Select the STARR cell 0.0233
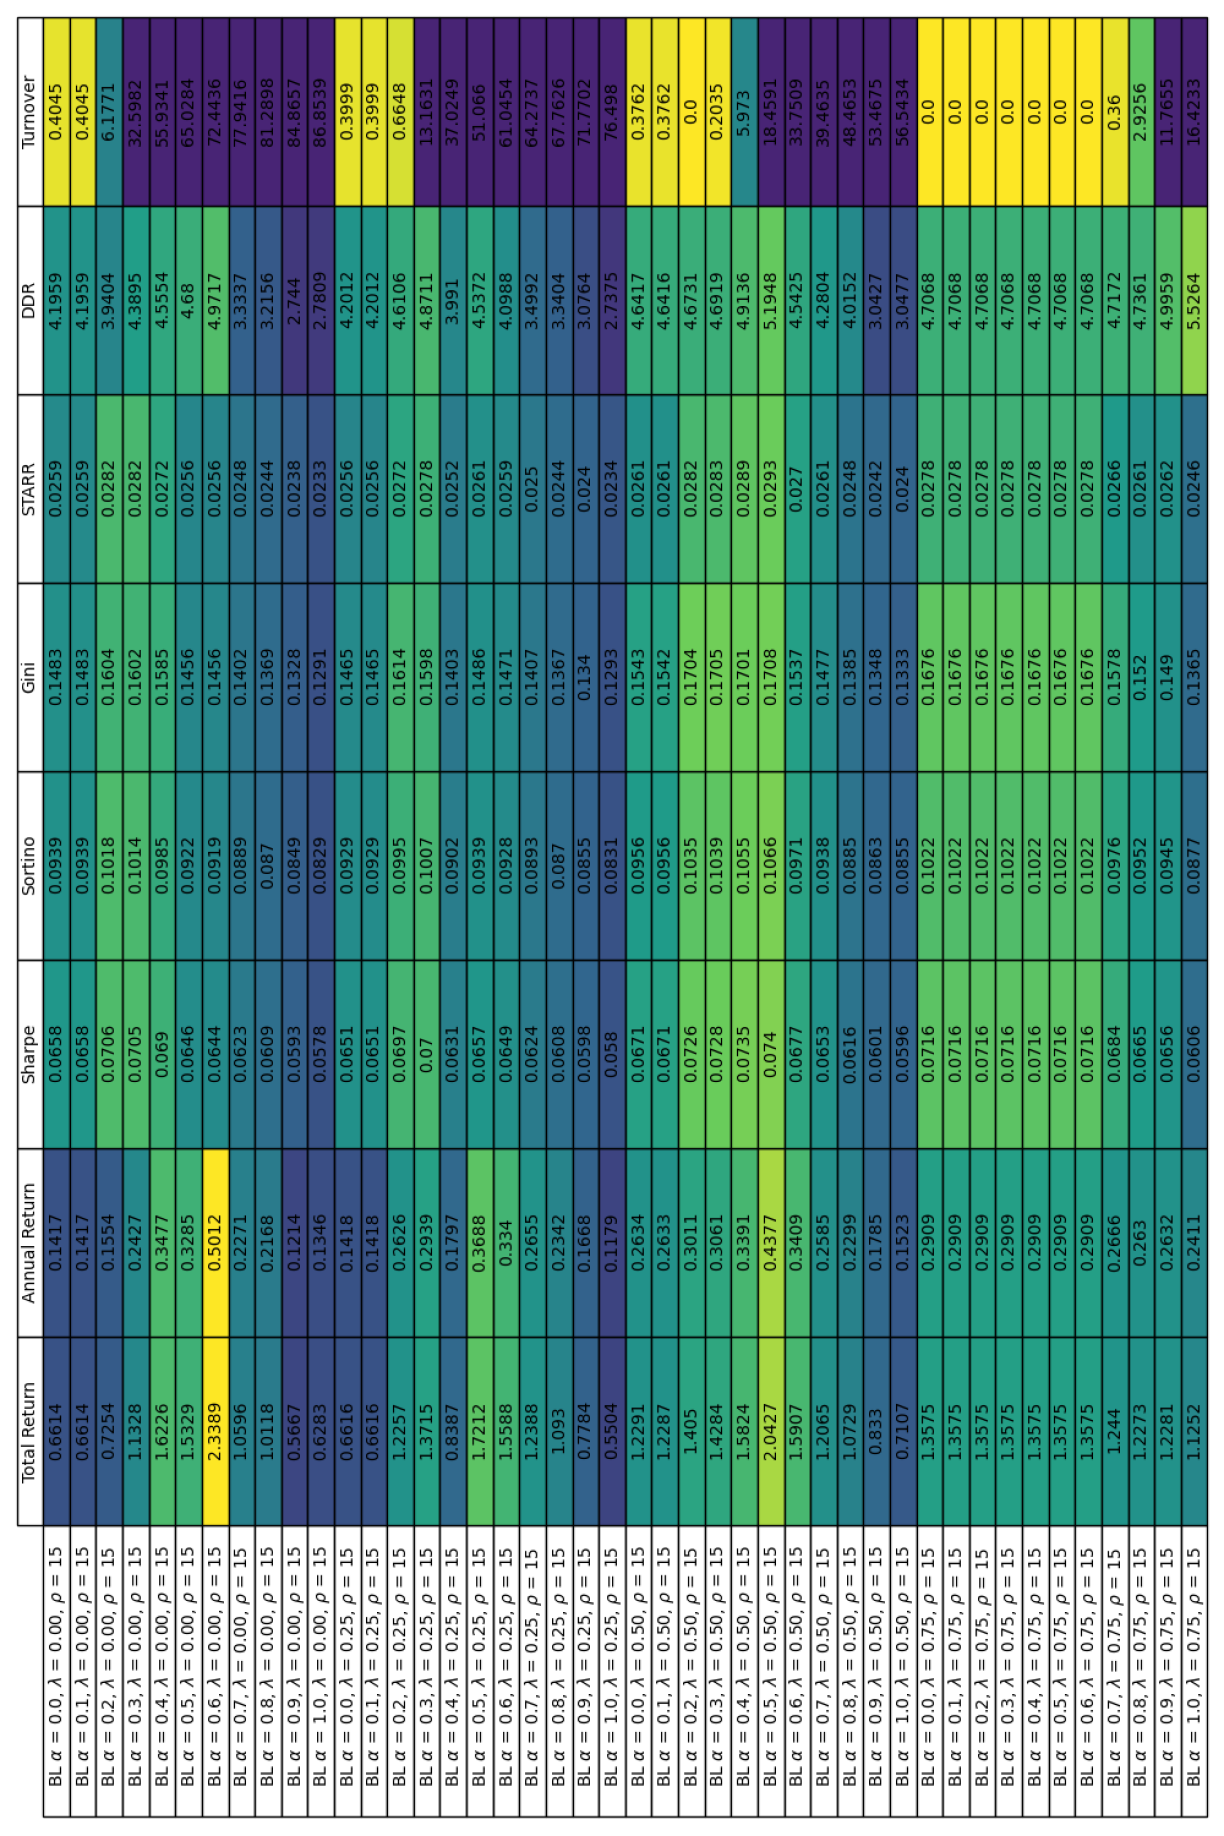 point(321,489)
